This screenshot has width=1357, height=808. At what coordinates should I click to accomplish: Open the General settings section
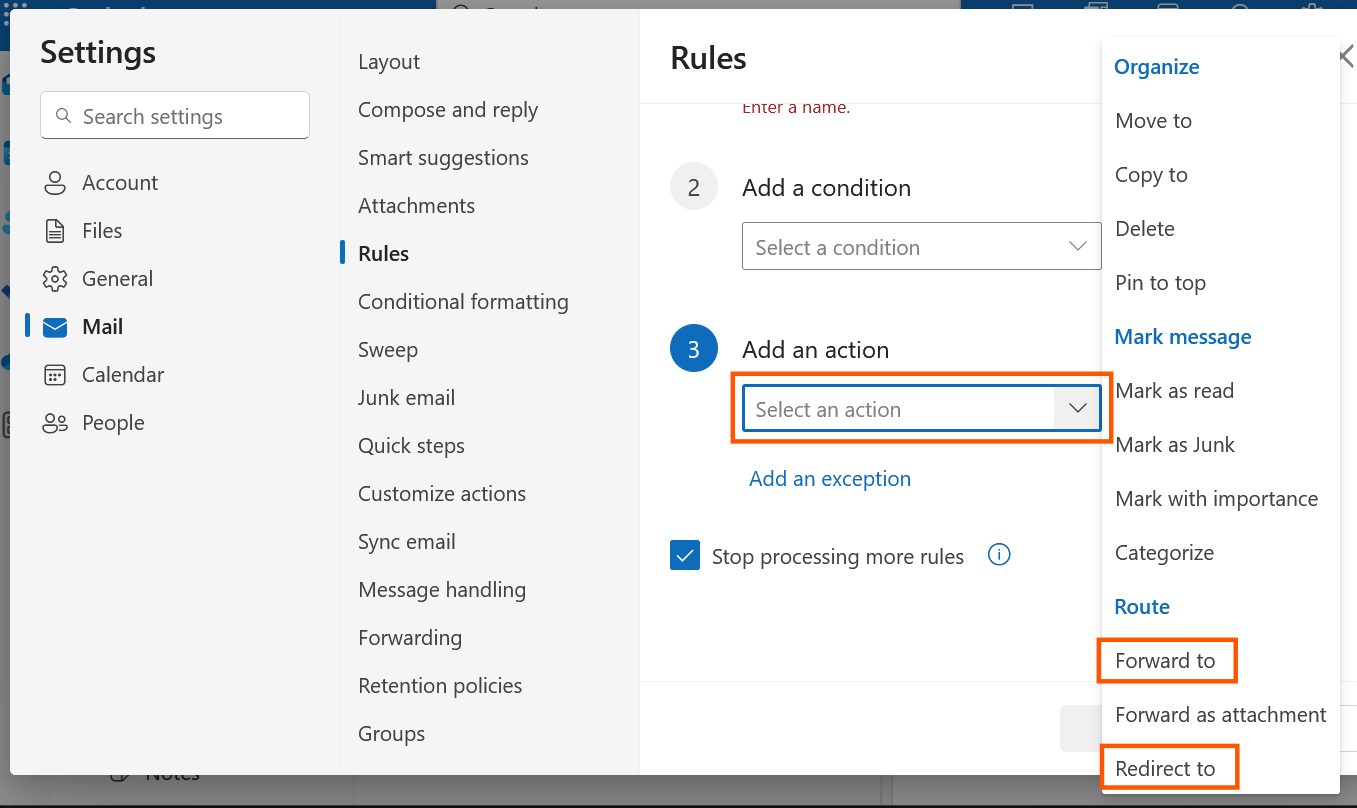click(117, 279)
